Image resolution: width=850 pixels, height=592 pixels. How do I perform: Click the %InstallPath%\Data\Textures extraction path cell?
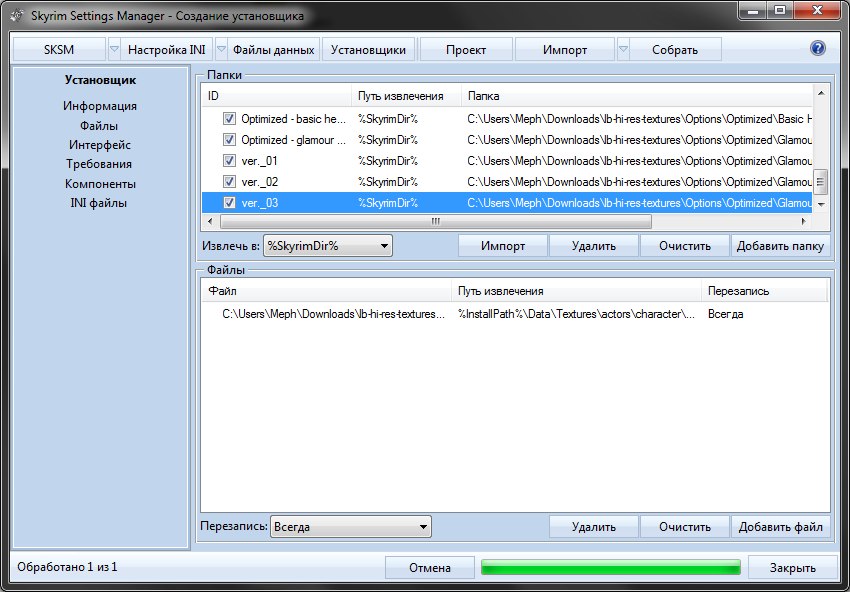point(577,314)
